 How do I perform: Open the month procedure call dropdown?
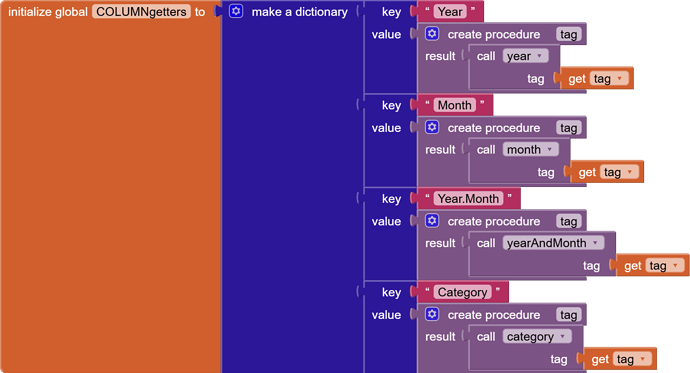[x=531, y=150]
